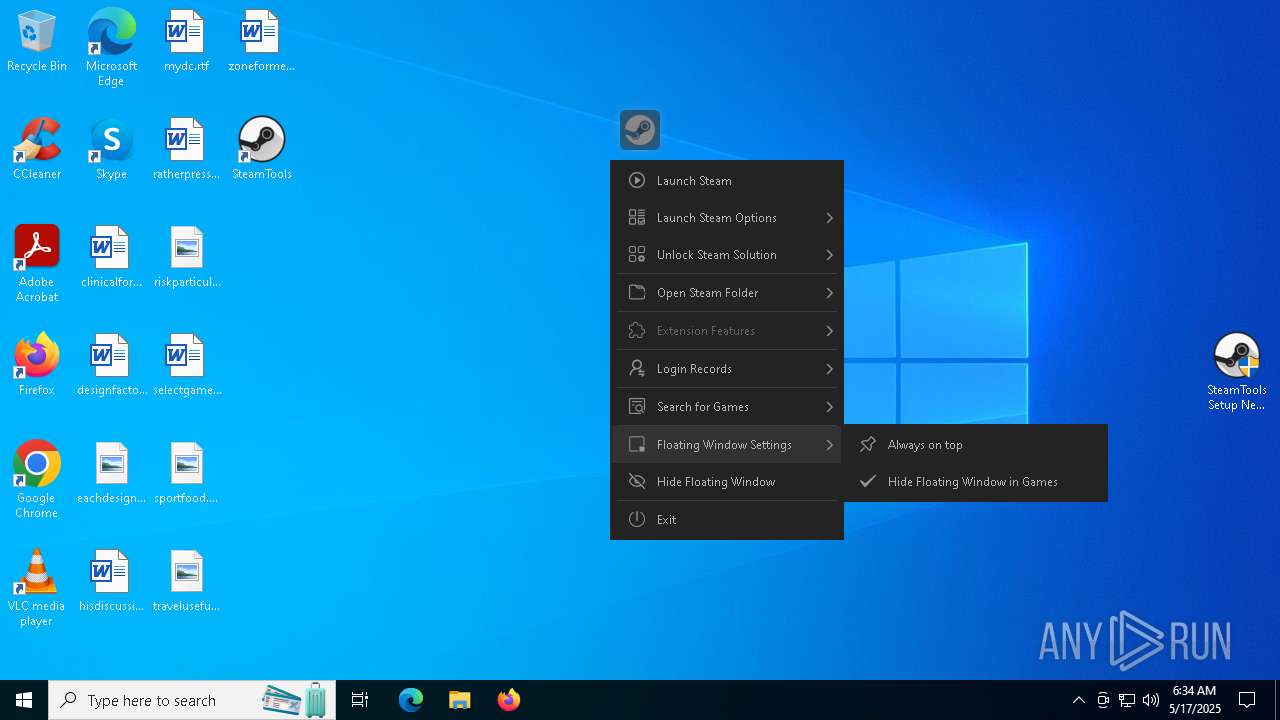Screen dimensions: 1280x720
Task: Select hisdiscussi document on desktop
Action: coord(111,581)
